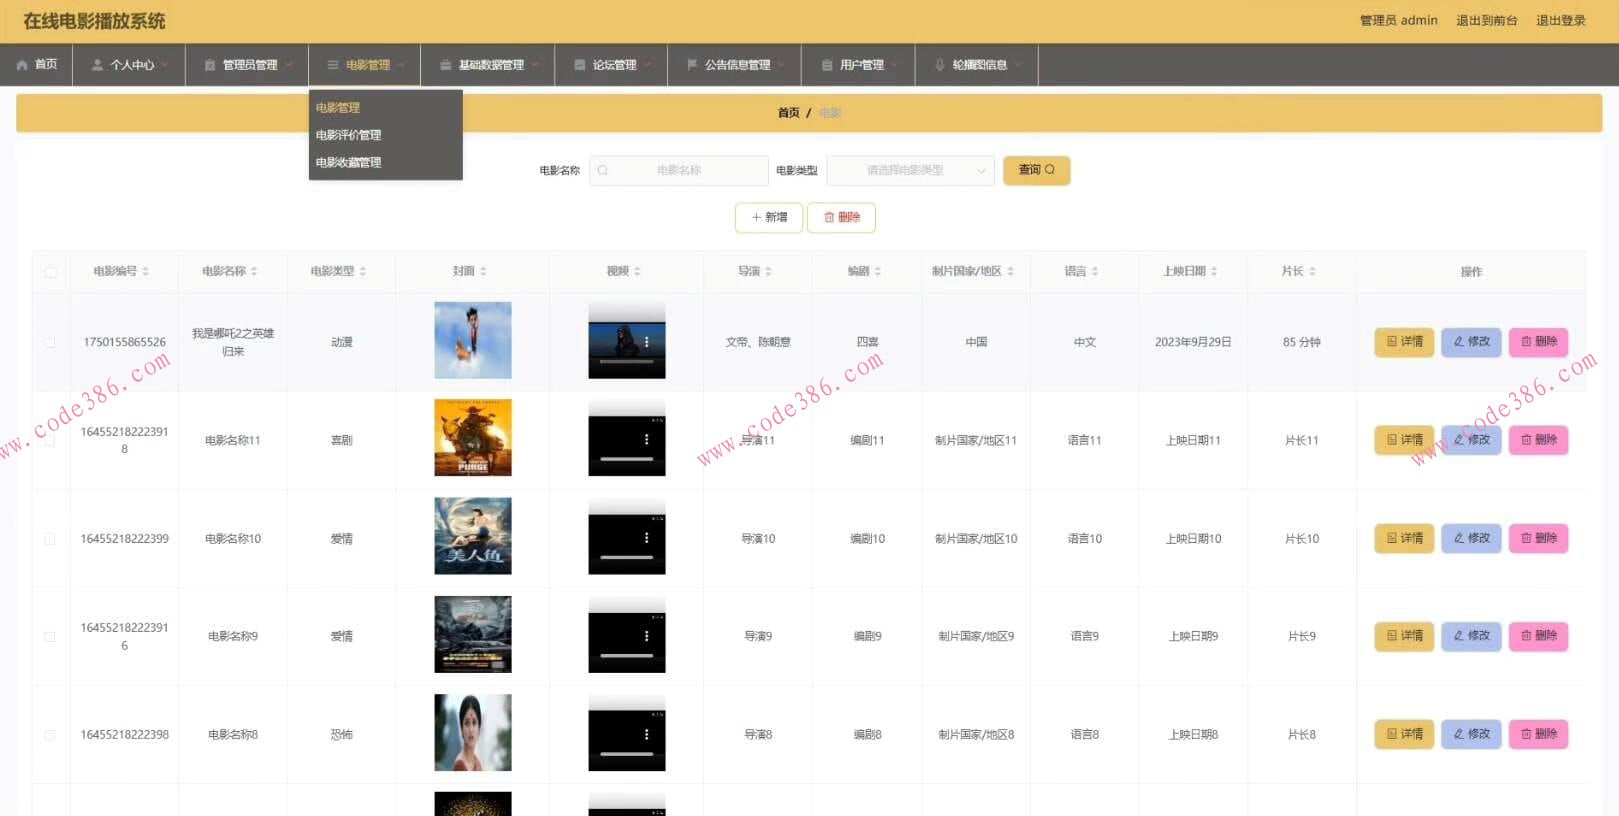The width and height of the screenshot is (1619, 816).
Task: Select 电影评价管理 from the submenu
Action: 348,135
